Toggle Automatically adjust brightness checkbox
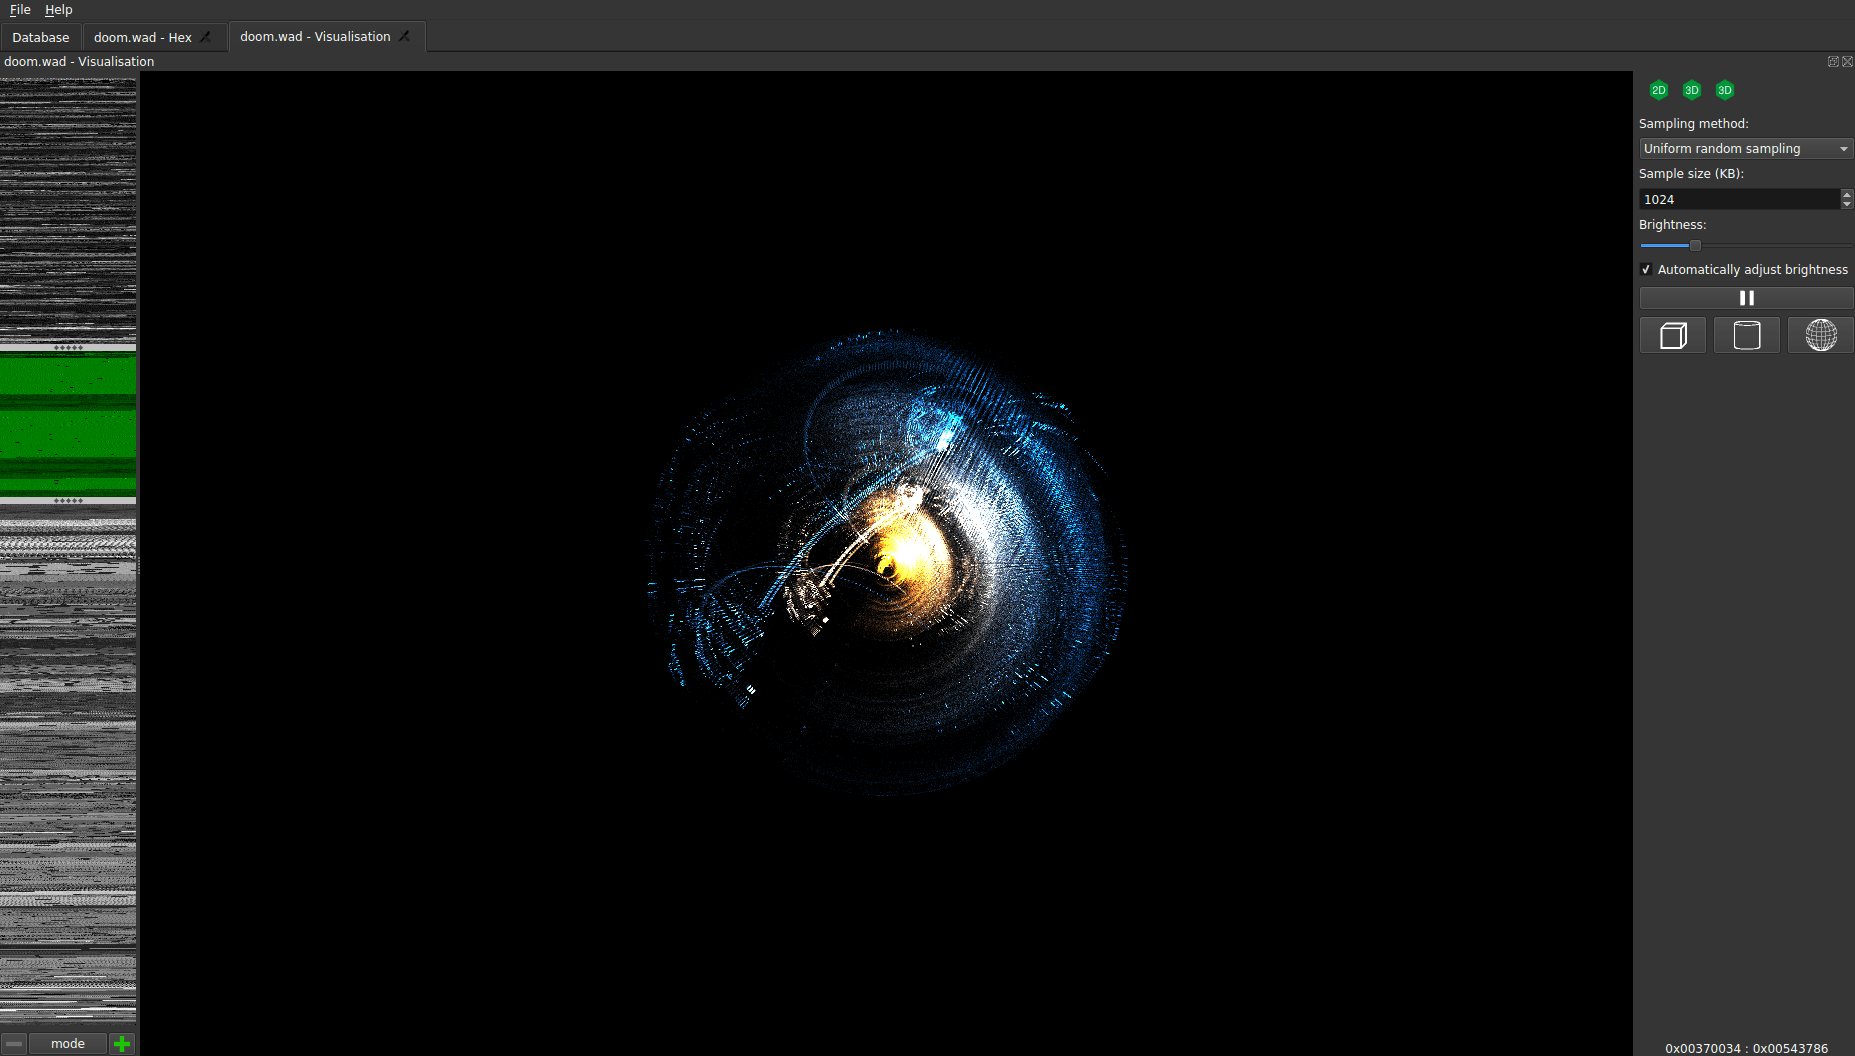This screenshot has height=1056, width=1855. tap(1646, 270)
